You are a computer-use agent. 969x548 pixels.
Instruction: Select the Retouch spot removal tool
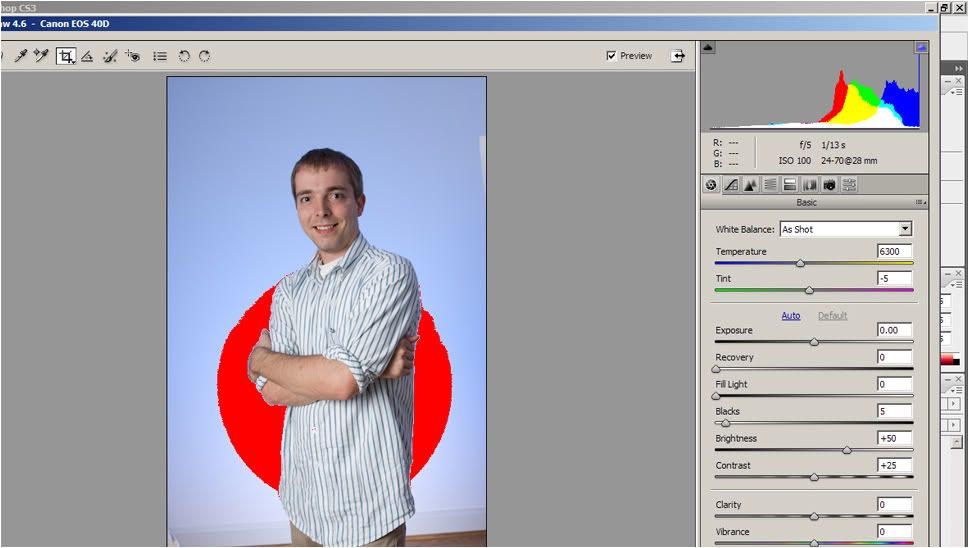pyautogui.click(x=110, y=57)
